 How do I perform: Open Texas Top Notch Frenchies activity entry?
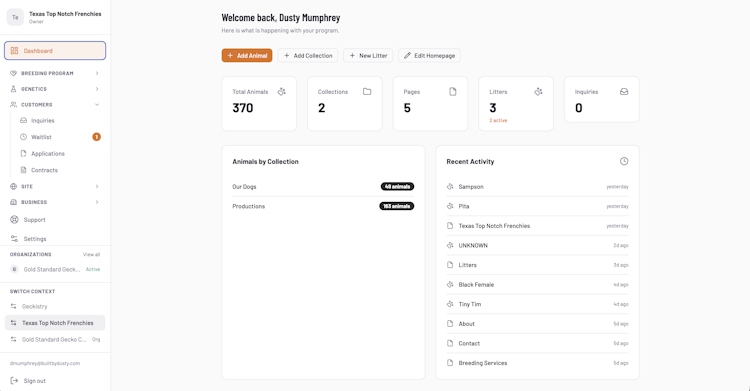tap(537, 226)
